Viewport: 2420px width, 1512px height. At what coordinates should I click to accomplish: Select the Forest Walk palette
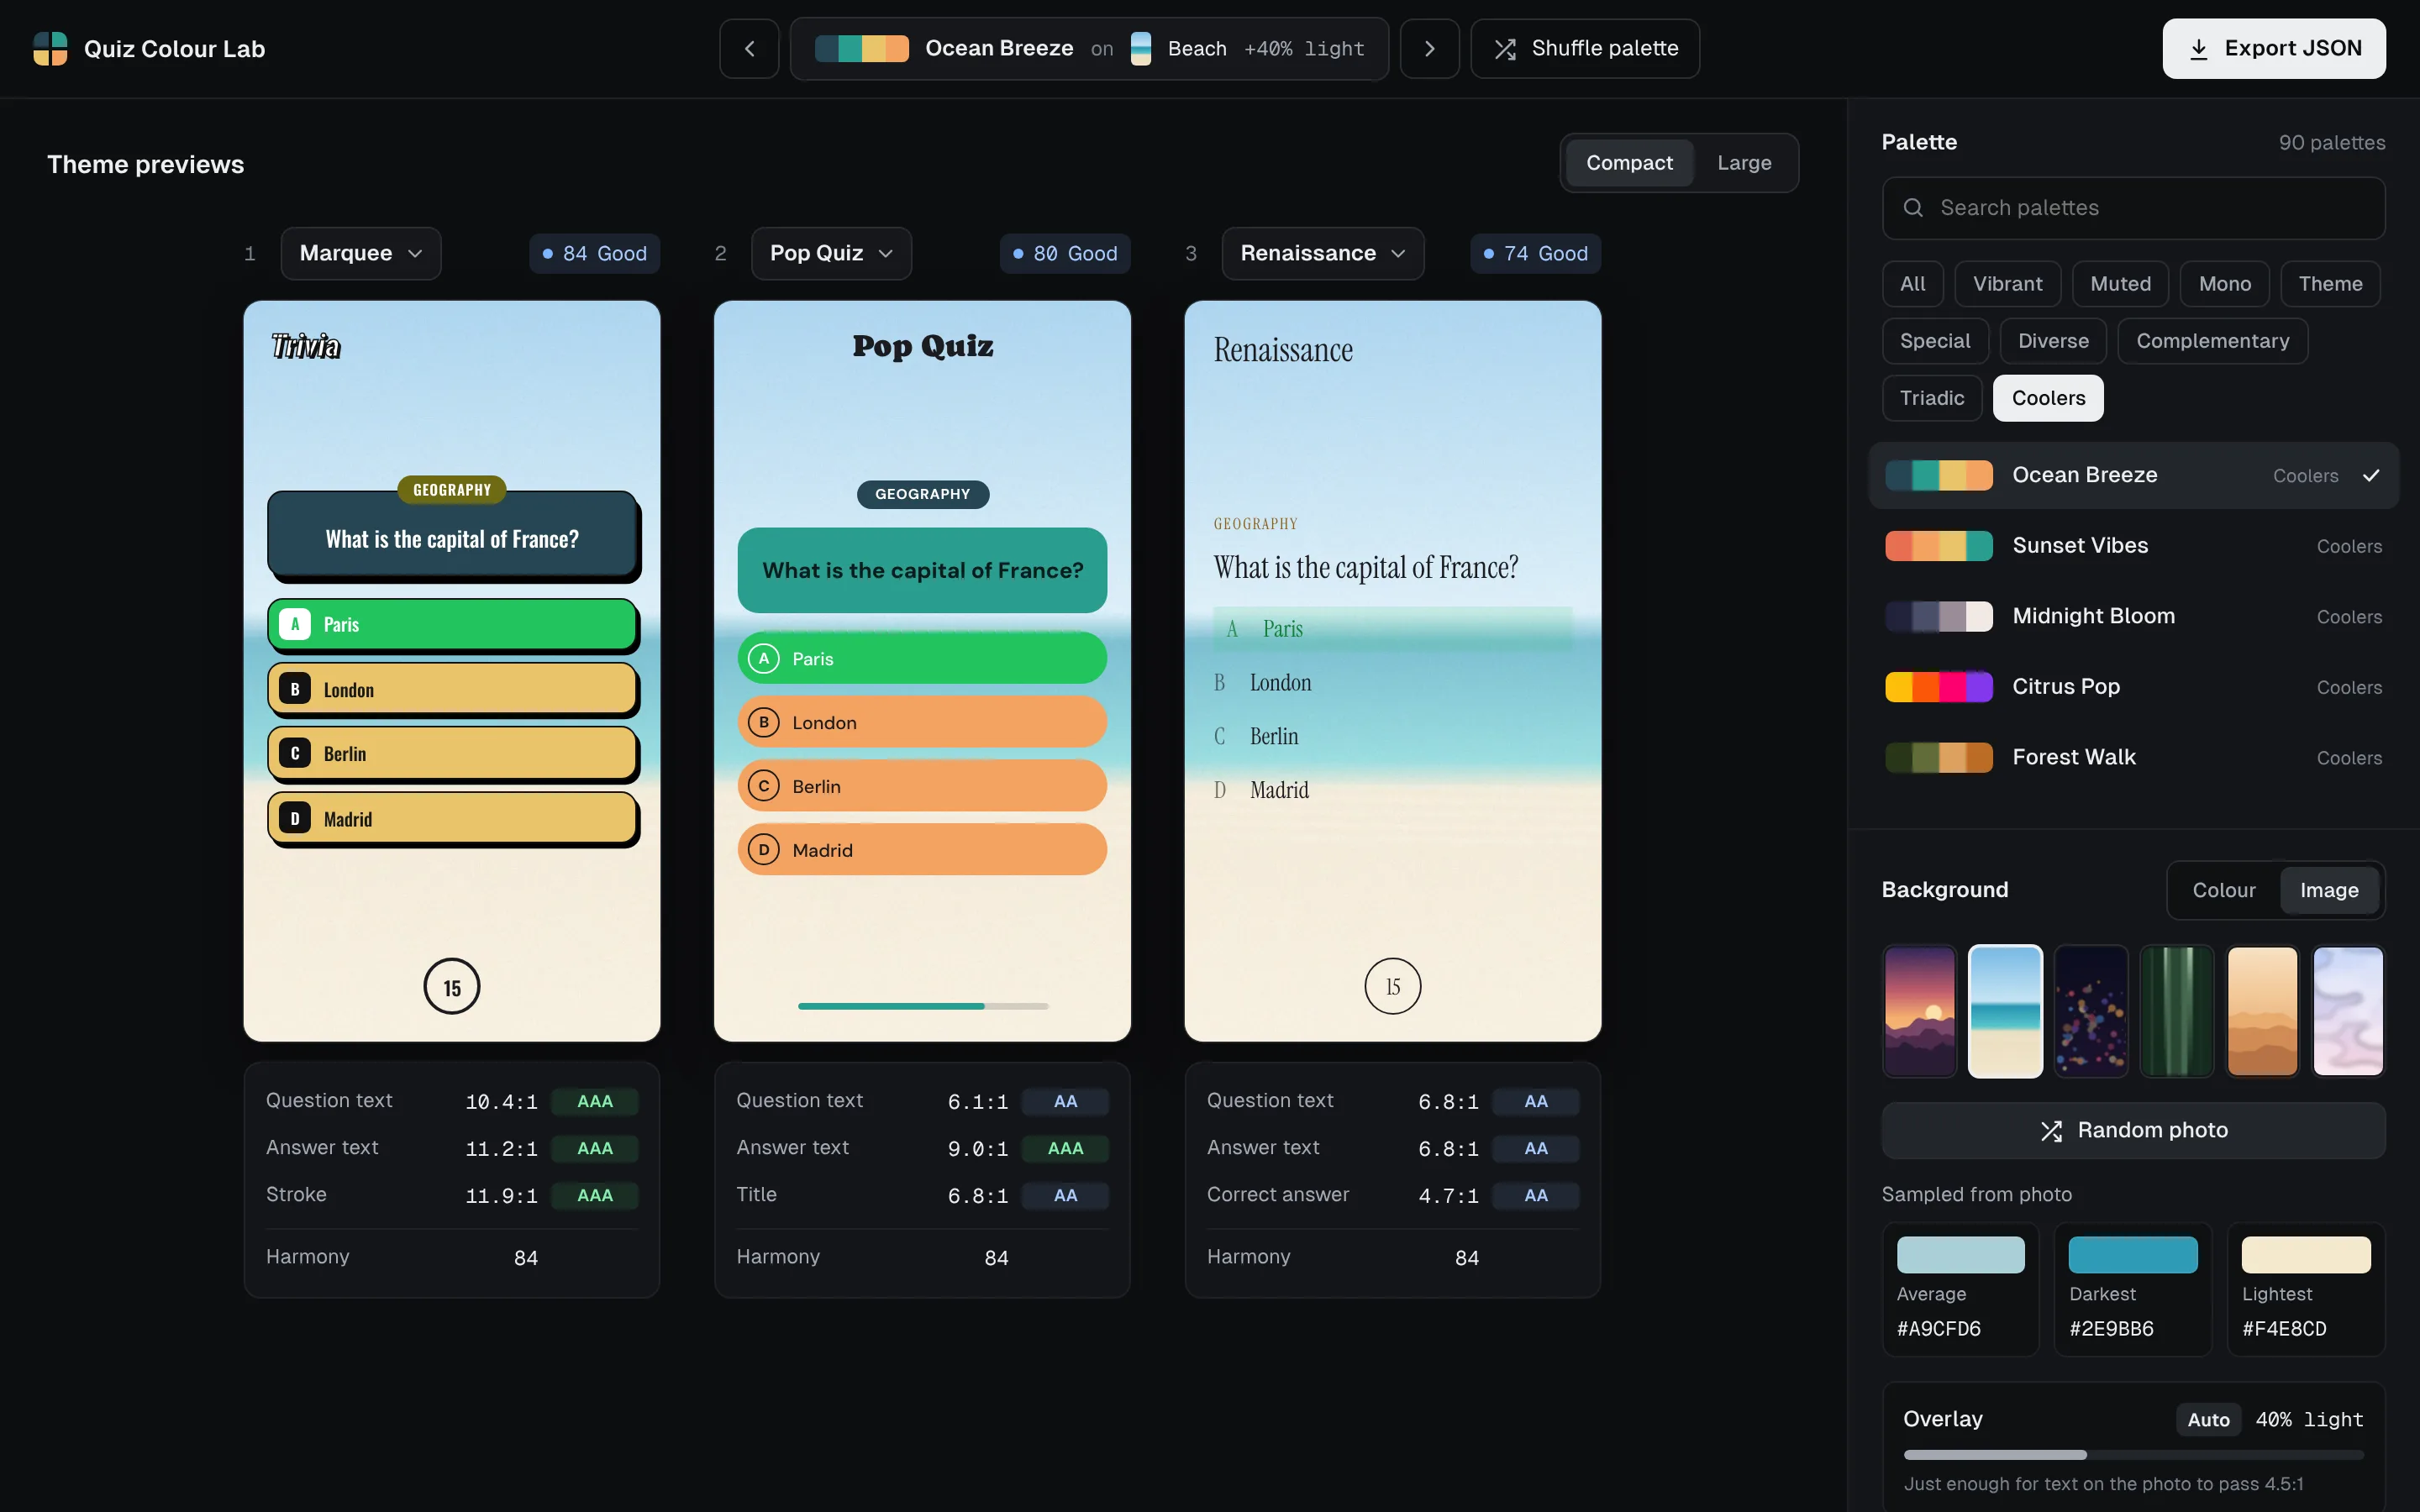[x=2133, y=757]
